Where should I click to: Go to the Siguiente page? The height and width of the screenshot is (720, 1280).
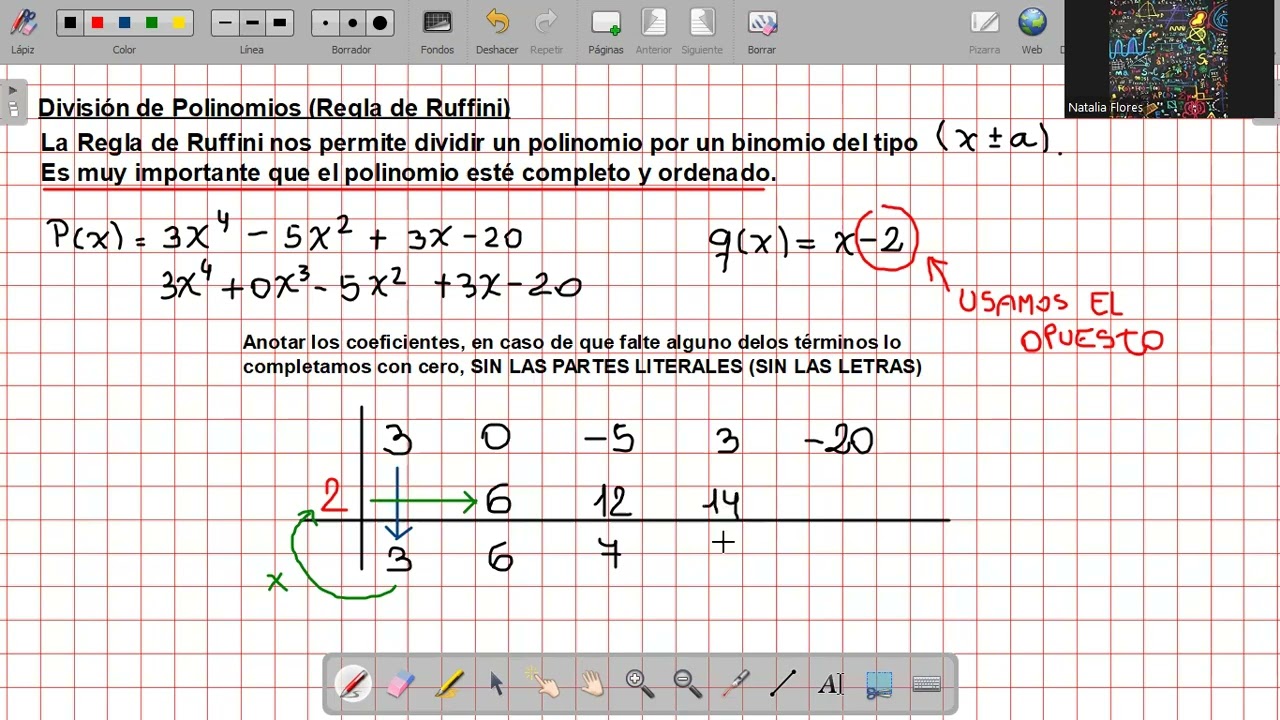coord(702,22)
